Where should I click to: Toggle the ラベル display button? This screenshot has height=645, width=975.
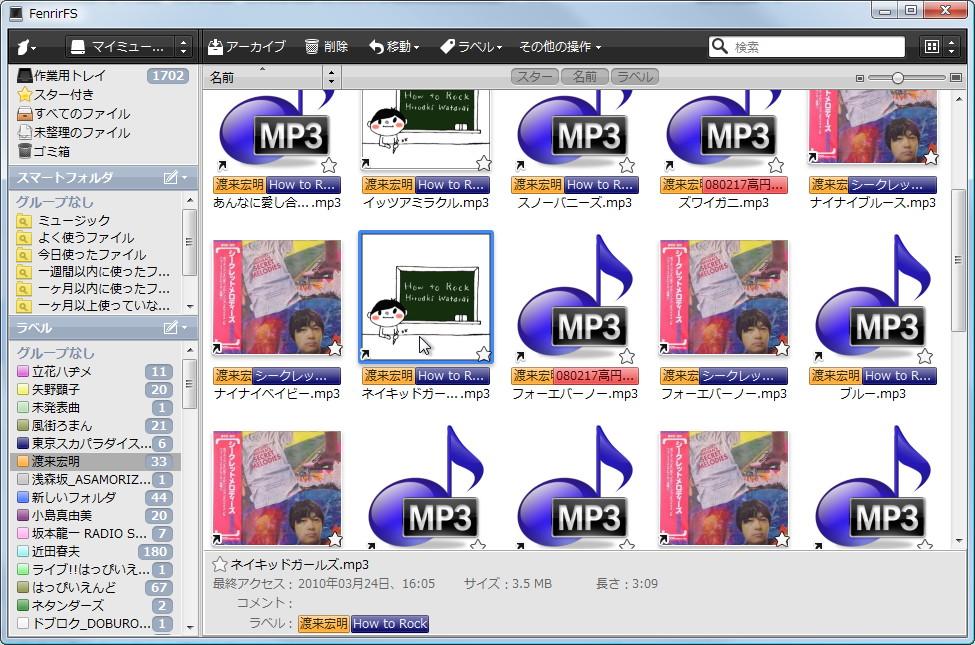pyautogui.click(x=635, y=77)
